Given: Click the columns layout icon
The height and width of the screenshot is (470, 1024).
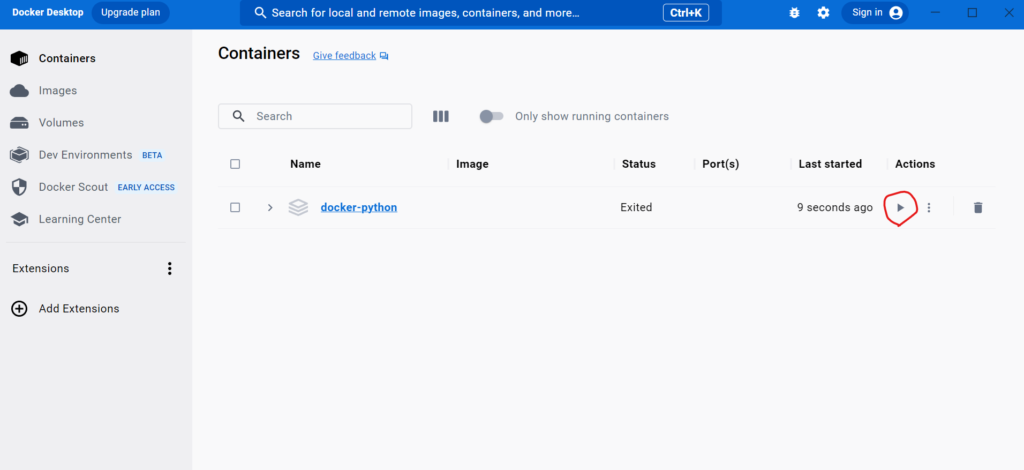Looking at the screenshot, I should point(441,116).
